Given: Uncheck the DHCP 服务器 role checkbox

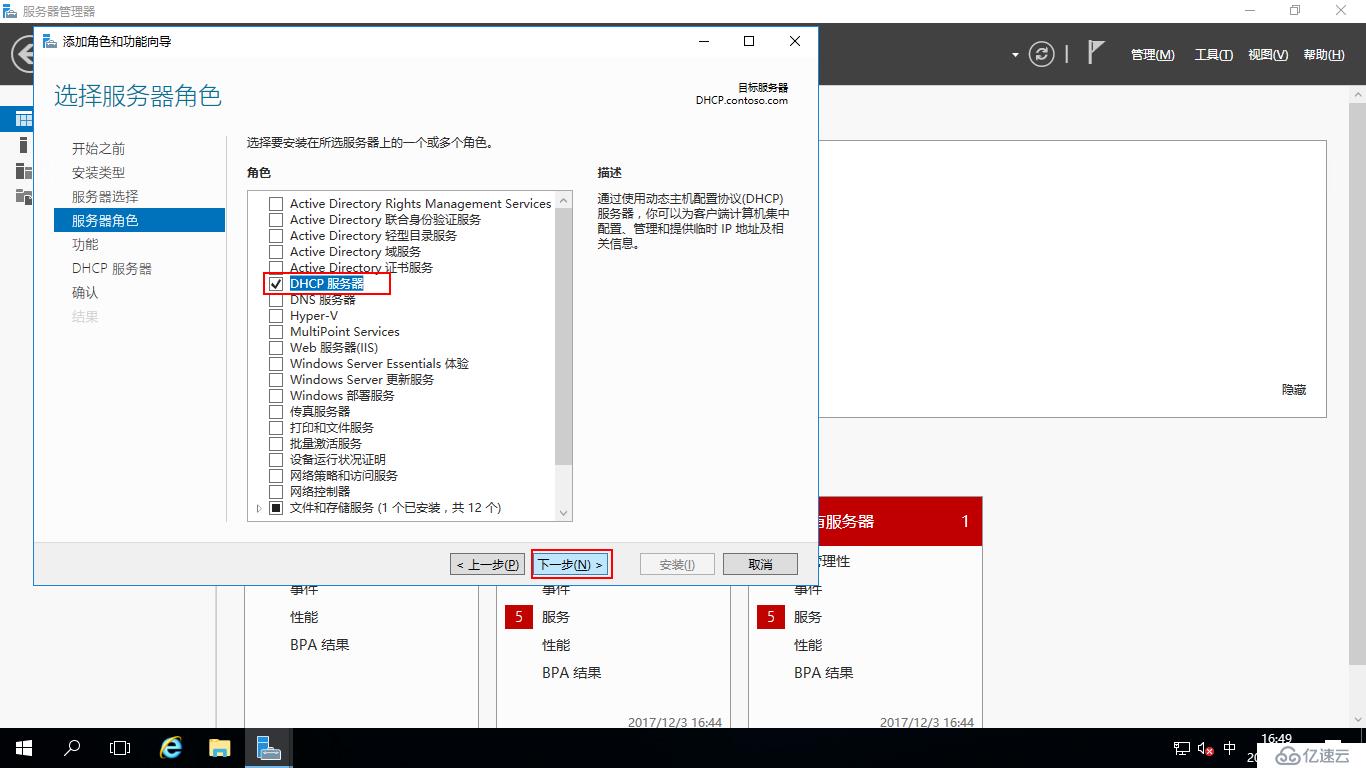Looking at the screenshot, I should point(276,284).
